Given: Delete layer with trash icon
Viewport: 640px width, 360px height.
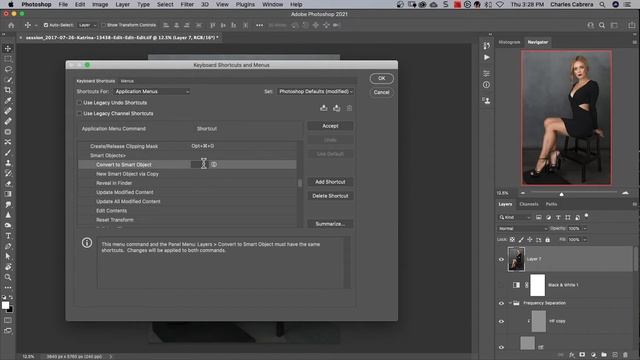Looking at the screenshot, I should [625, 355].
